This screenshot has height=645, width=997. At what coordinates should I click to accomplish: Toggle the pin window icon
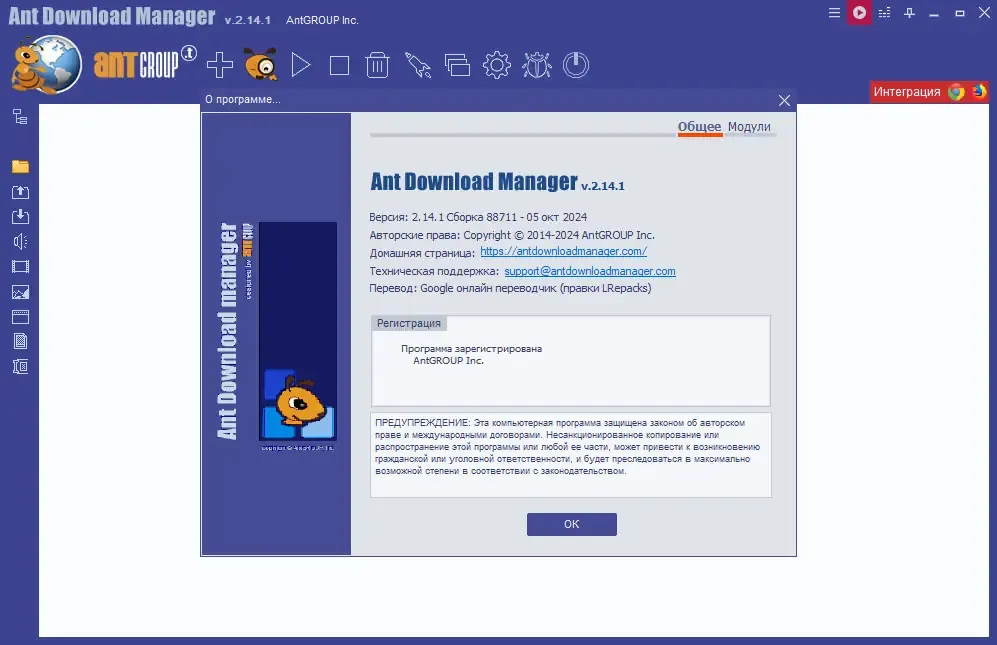pos(909,13)
